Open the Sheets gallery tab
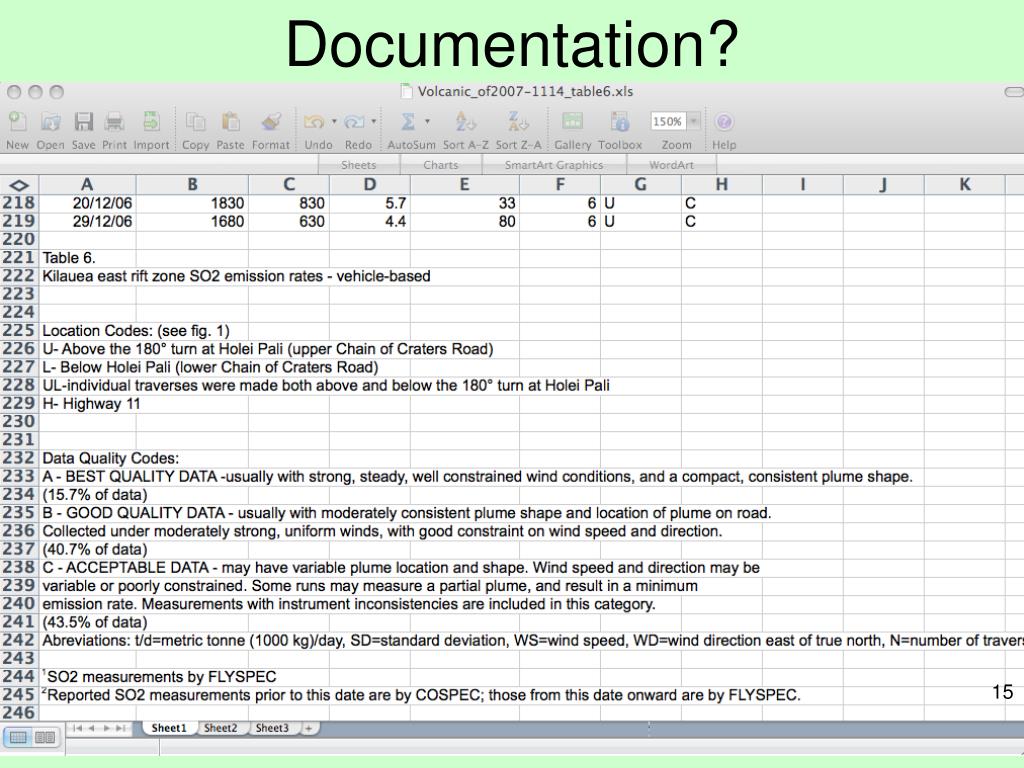Viewport: 1024px width, 768px height. (x=359, y=165)
